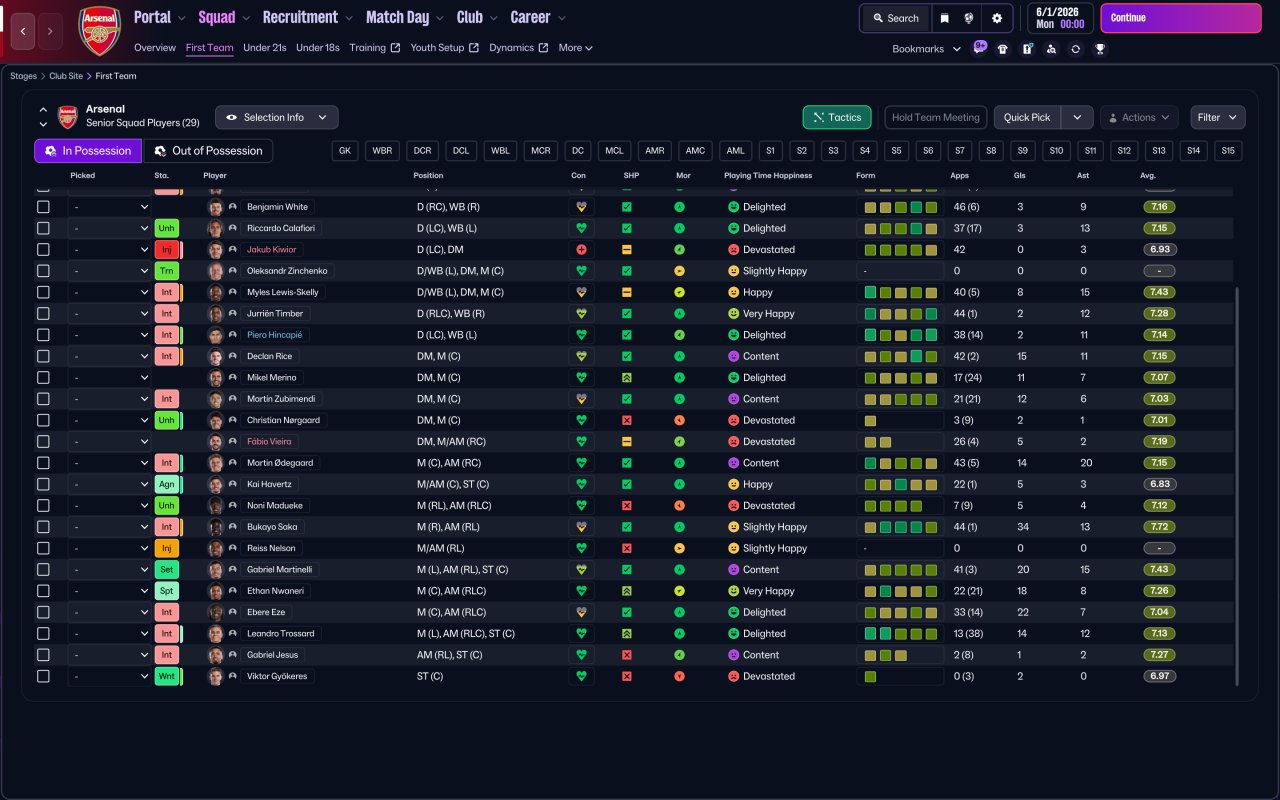This screenshot has width=1280, height=800.
Task: Open the Picked dropdown for Ebere Eze
Action: 109,612
